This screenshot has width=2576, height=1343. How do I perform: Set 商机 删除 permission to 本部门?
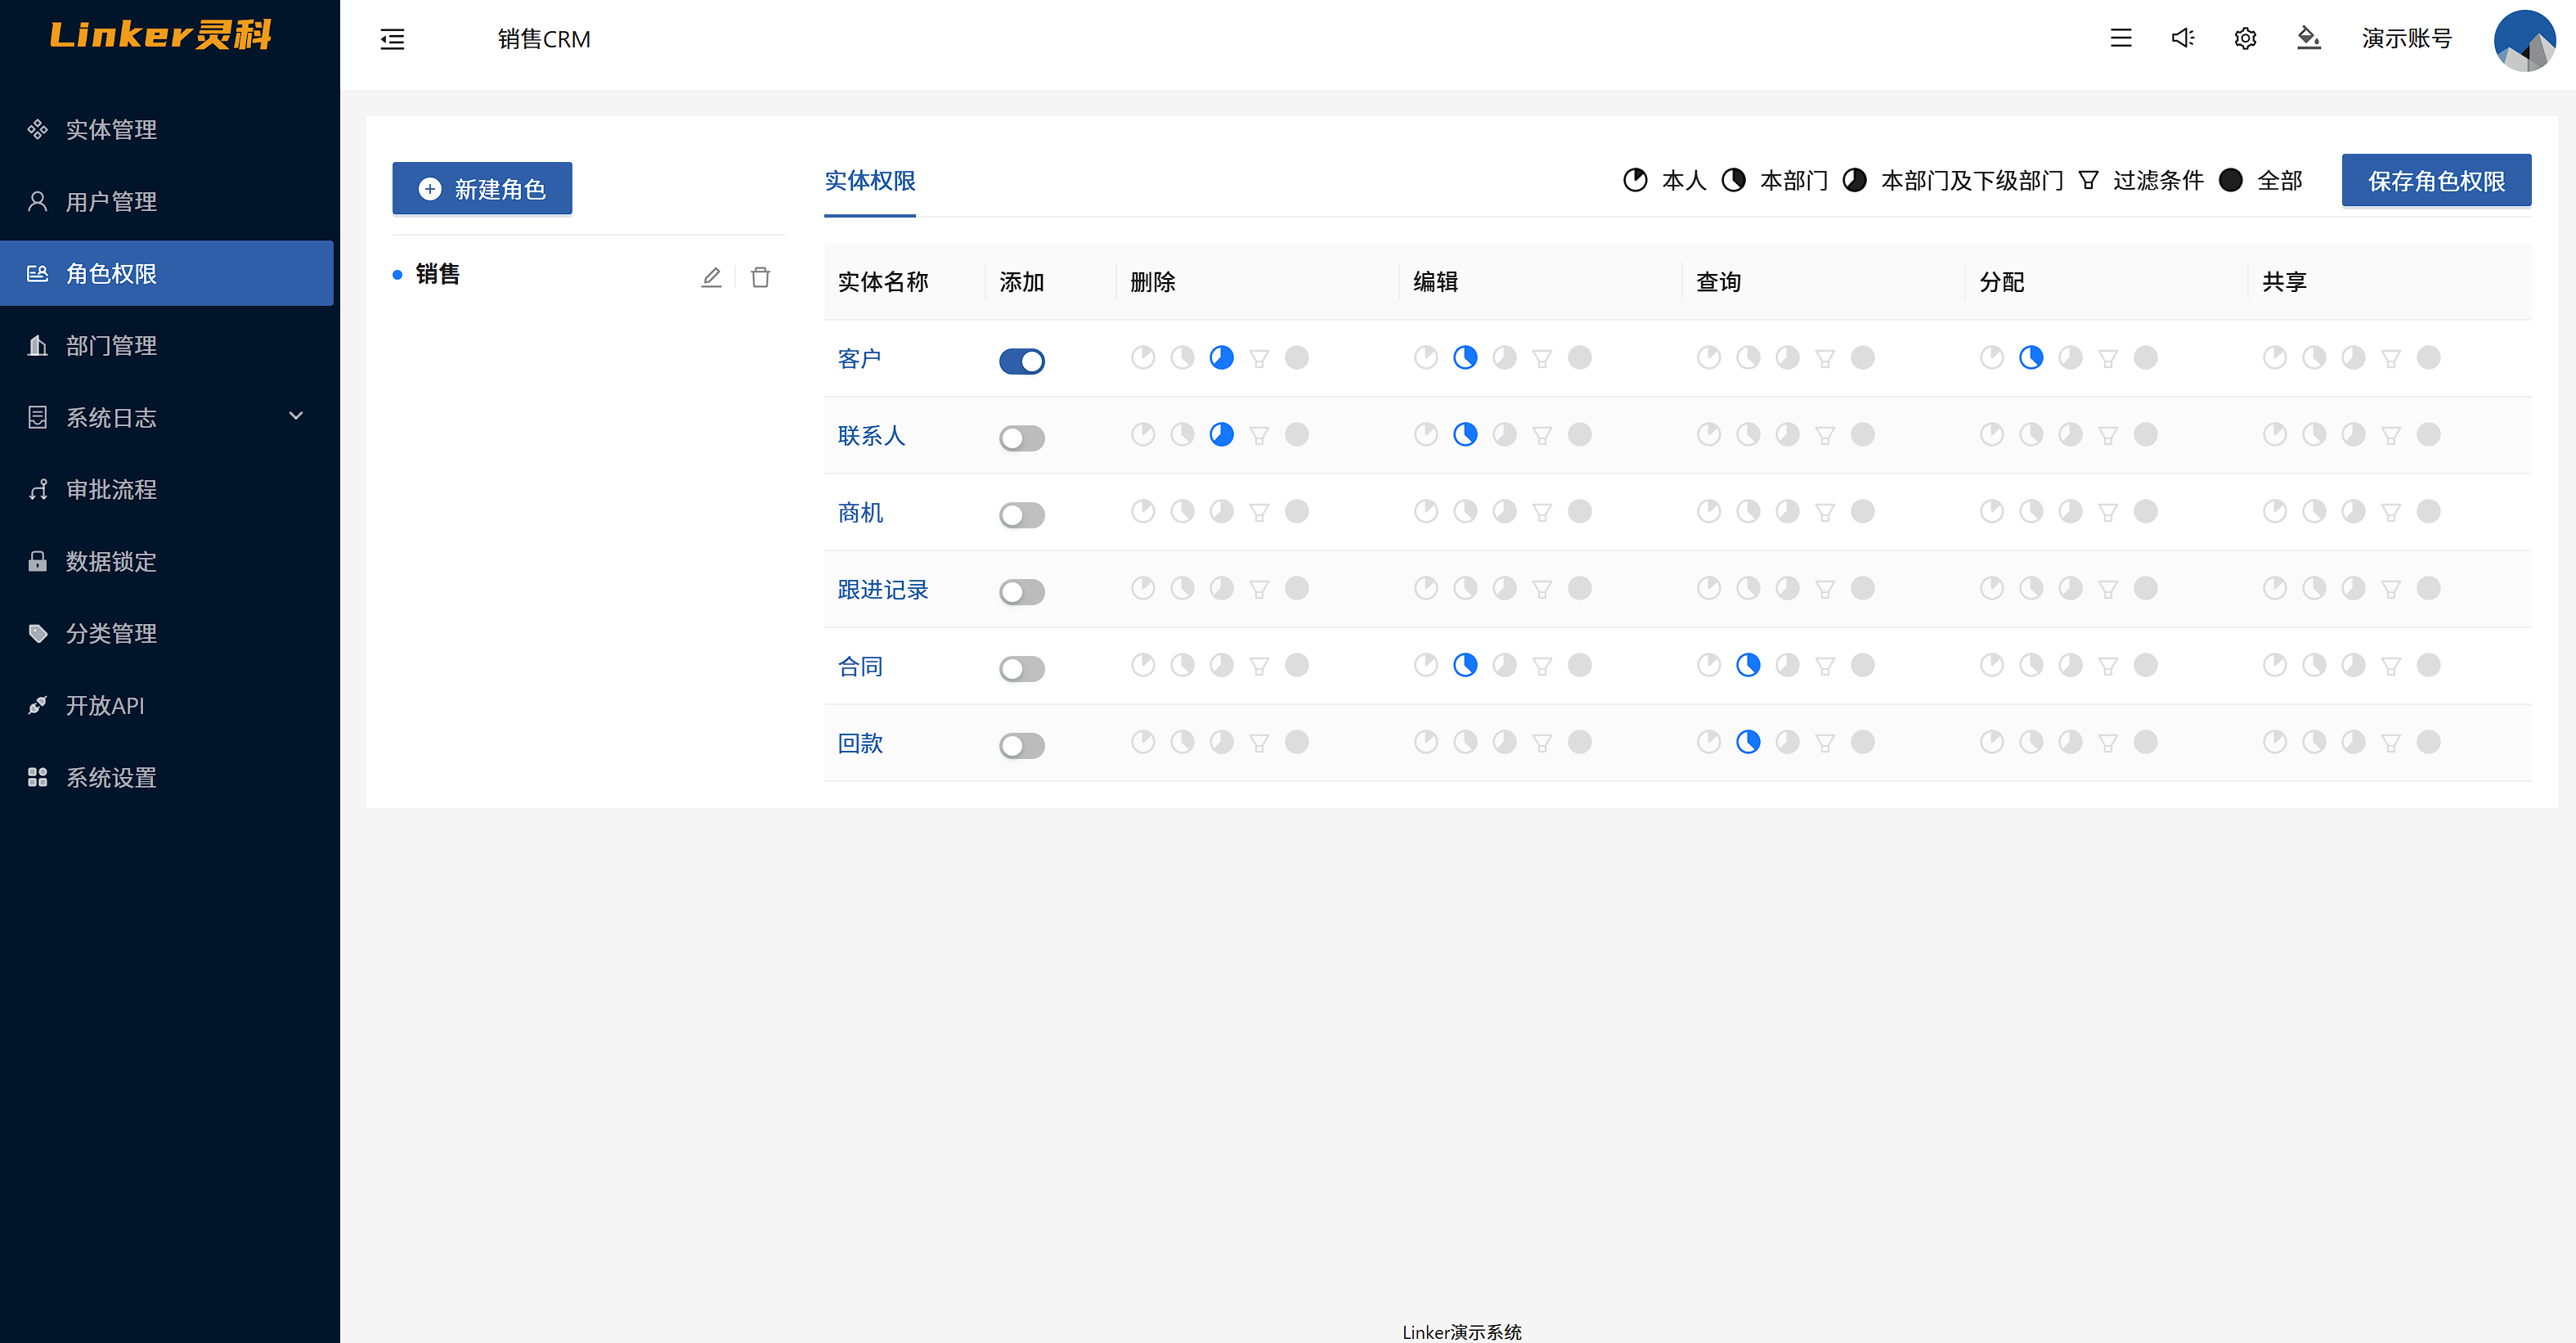tap(1181, 511)
